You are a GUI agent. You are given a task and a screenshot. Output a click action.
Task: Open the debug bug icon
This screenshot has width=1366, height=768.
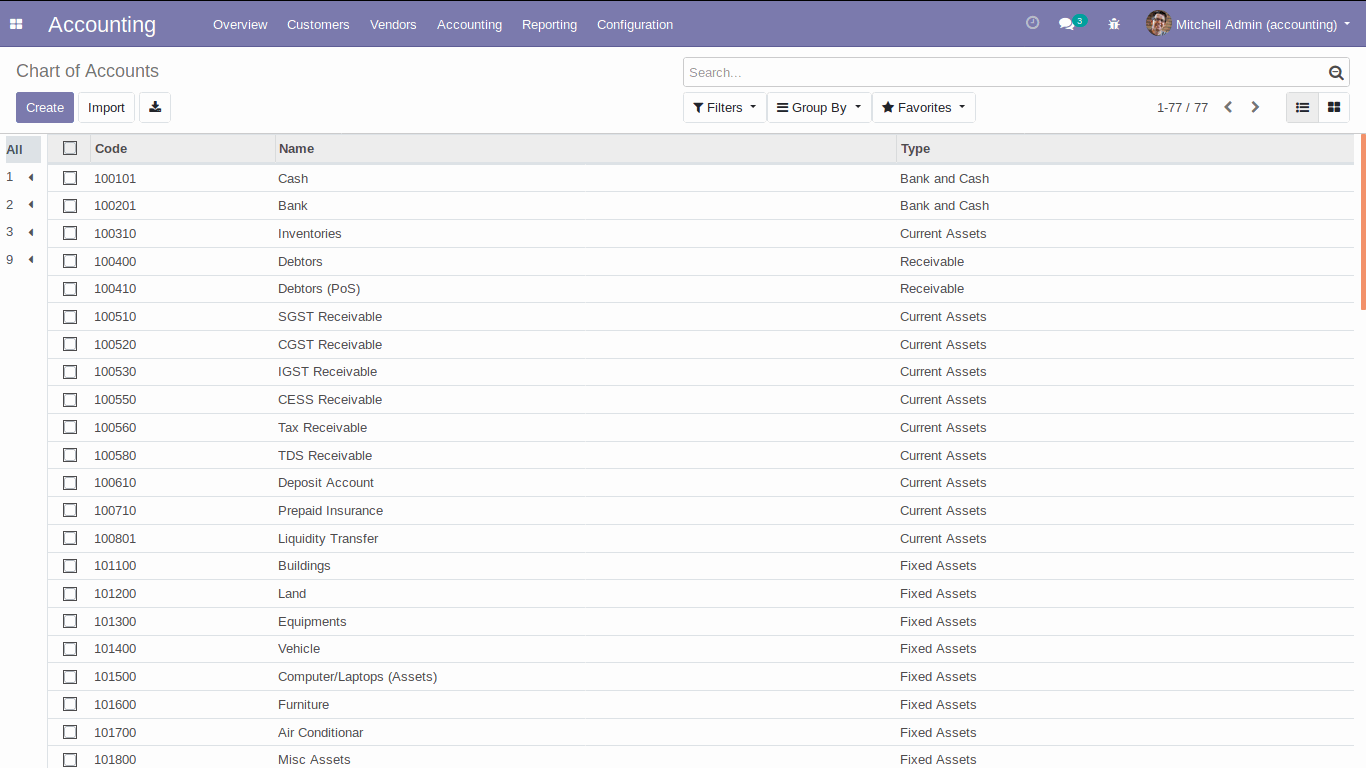[x=1114, y=24]
